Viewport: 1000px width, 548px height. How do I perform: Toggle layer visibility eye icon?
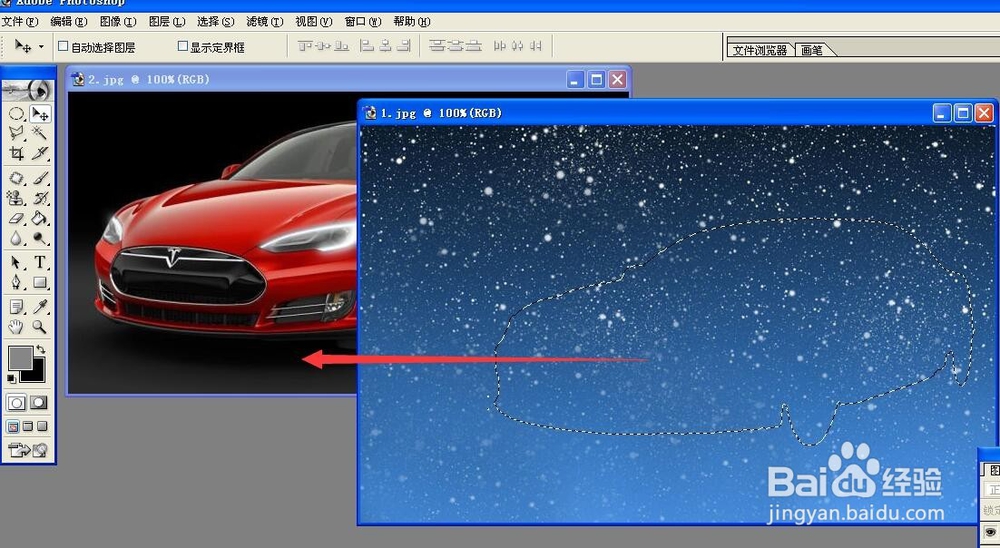992,533
